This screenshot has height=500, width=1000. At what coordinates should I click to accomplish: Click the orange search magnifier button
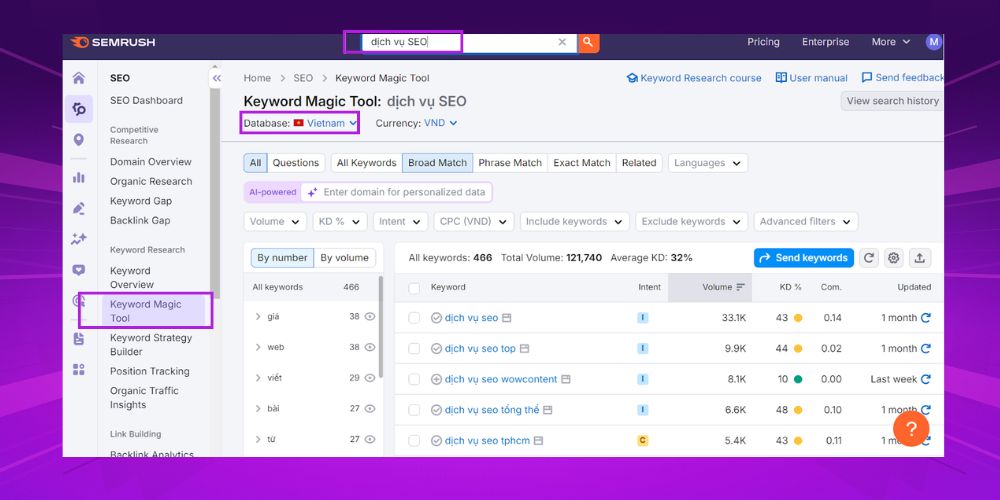[588, 42]
